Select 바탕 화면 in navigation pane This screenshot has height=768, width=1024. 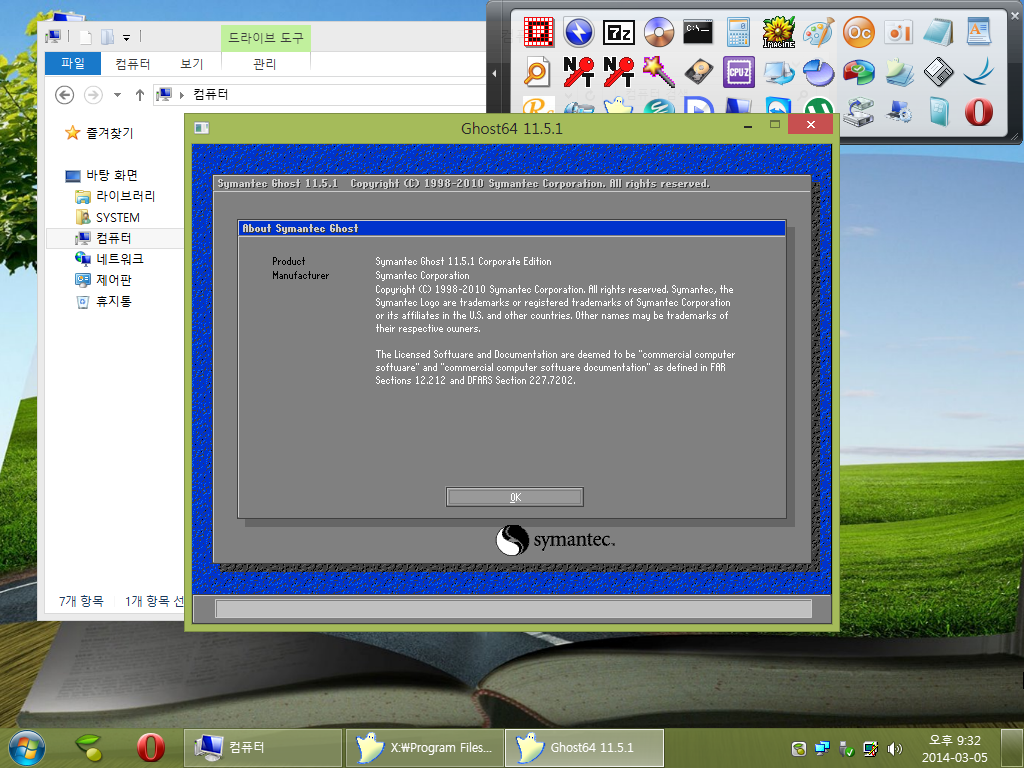point(112,175)
